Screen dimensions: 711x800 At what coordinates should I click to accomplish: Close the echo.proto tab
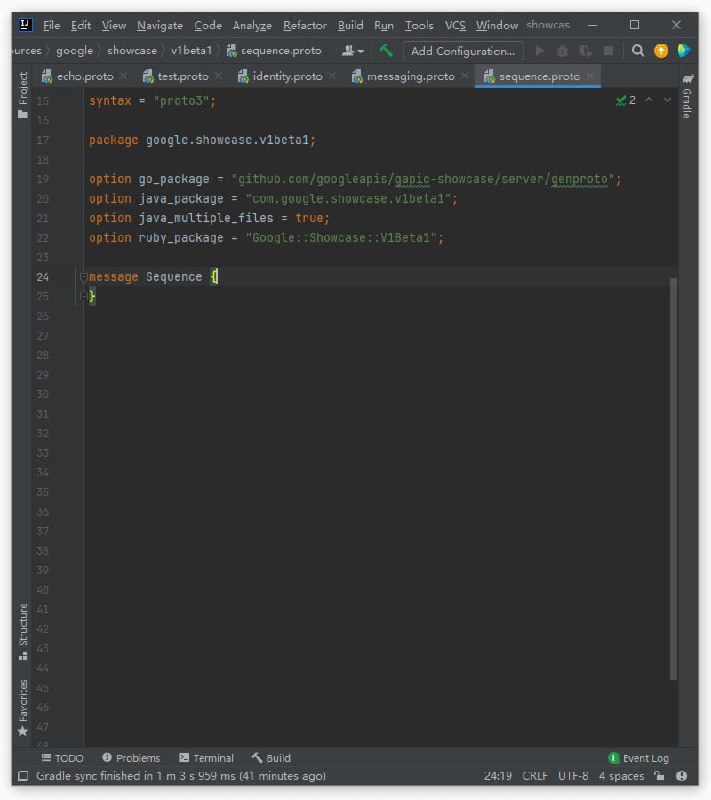coord(124,76)
